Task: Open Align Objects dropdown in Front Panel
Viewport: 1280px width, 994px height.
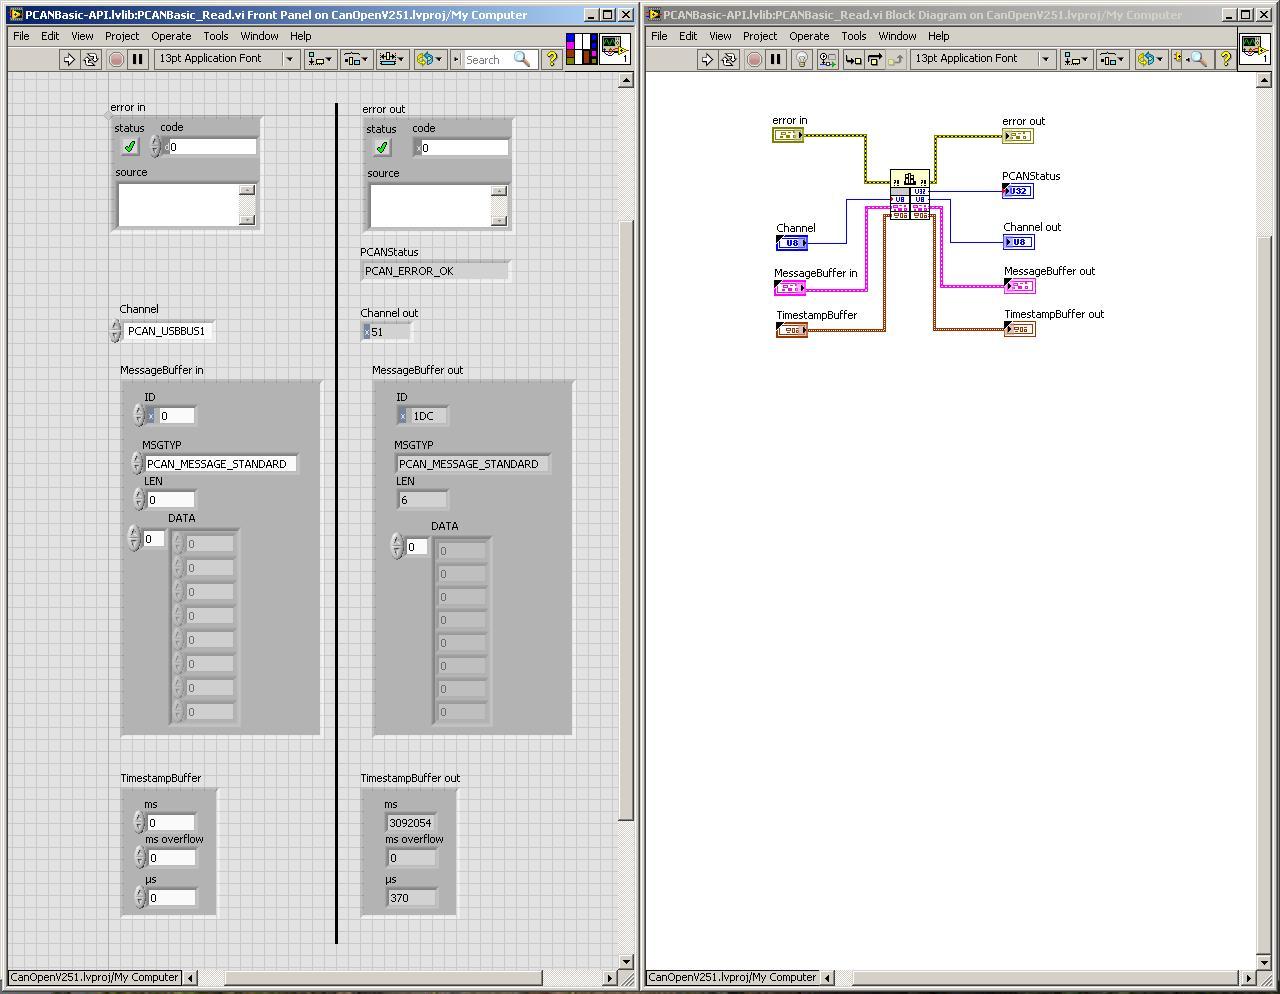Action: [x=320, y=59]
